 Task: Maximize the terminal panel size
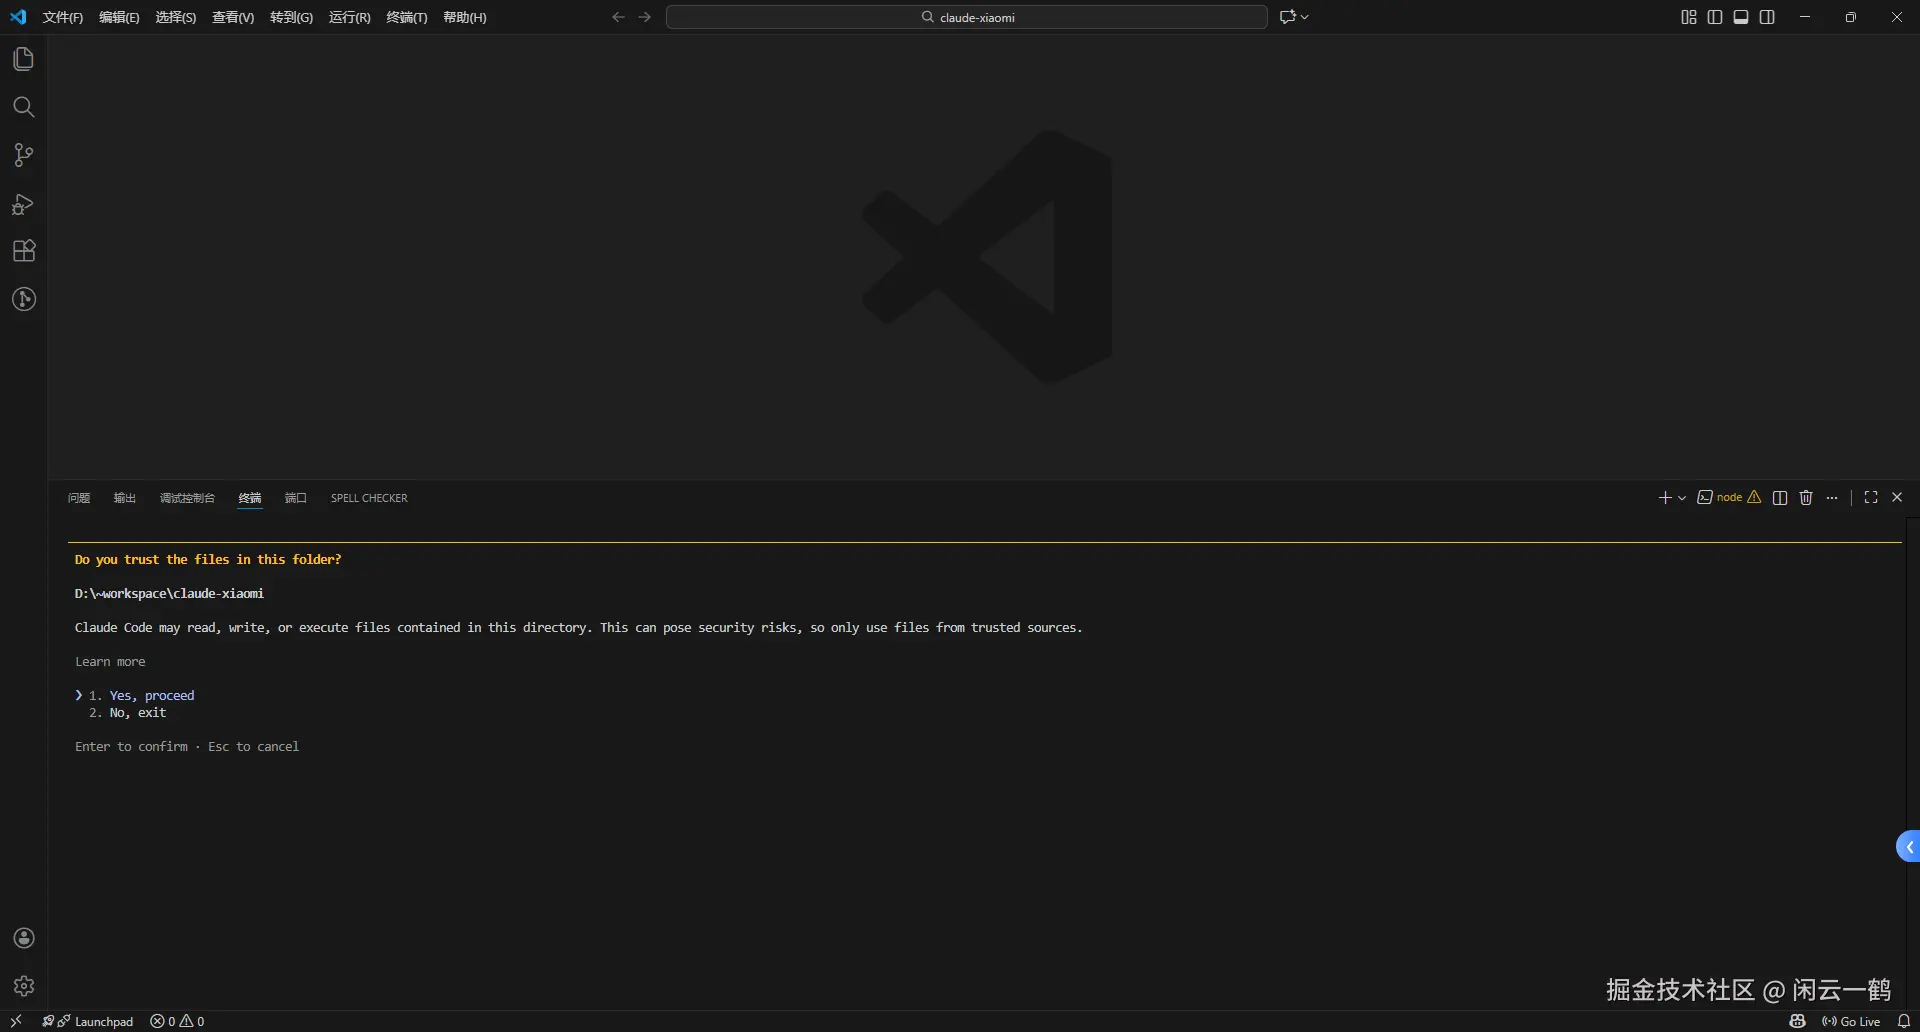(1871, 497)
